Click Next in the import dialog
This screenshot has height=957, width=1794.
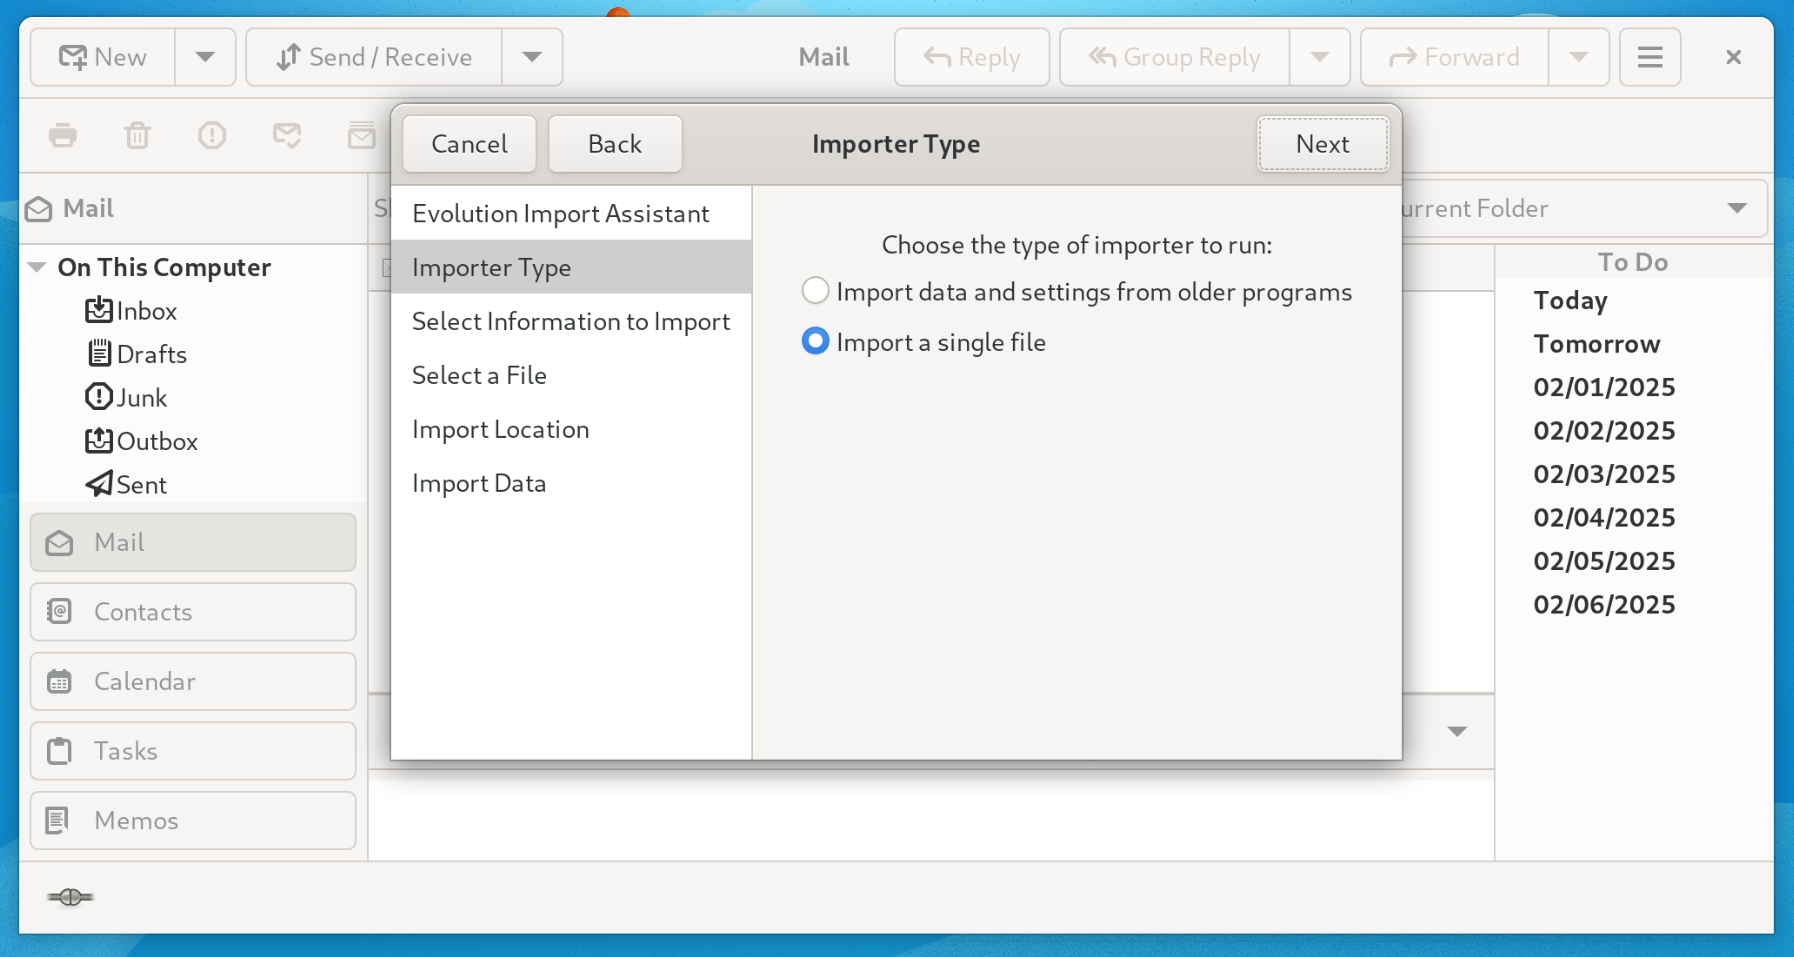1323,144
